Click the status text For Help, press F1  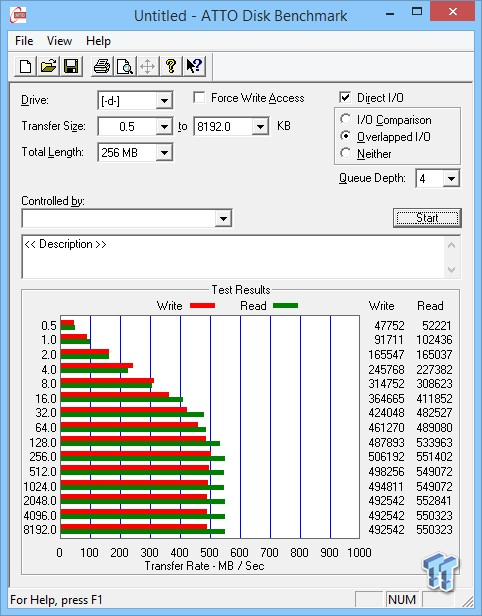[56, 600]
